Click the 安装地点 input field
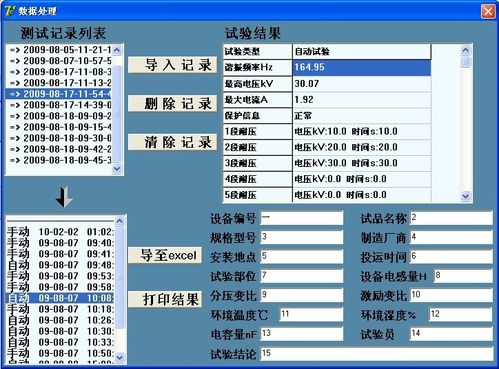499x369 pixels. click(301, 256)
